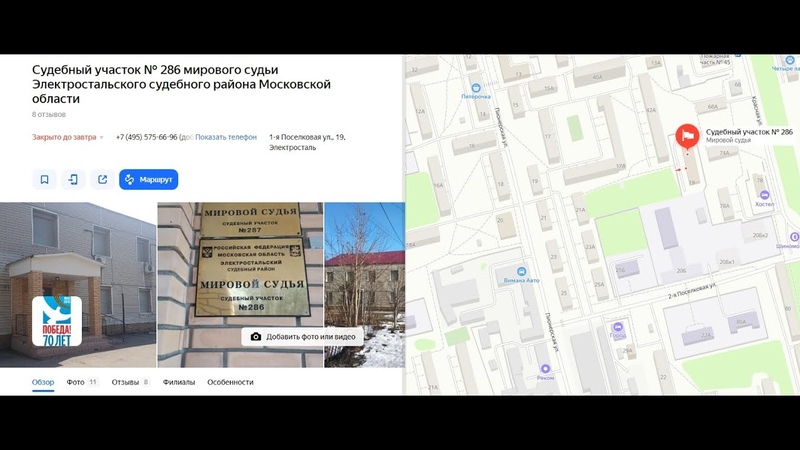Image resolution: width=800 pixels, height=450 pixels.
Task: Click the place title Судебный участок № 286 мирового судьи
Action: pos(181,84)
